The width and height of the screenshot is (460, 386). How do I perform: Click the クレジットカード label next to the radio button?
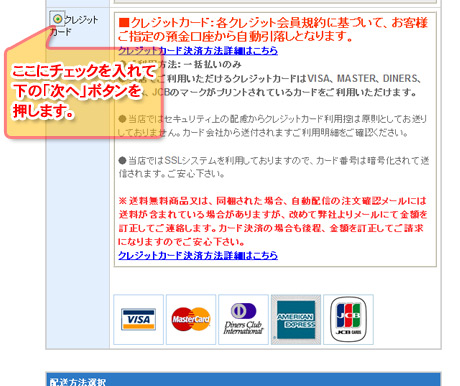point(75,26)
